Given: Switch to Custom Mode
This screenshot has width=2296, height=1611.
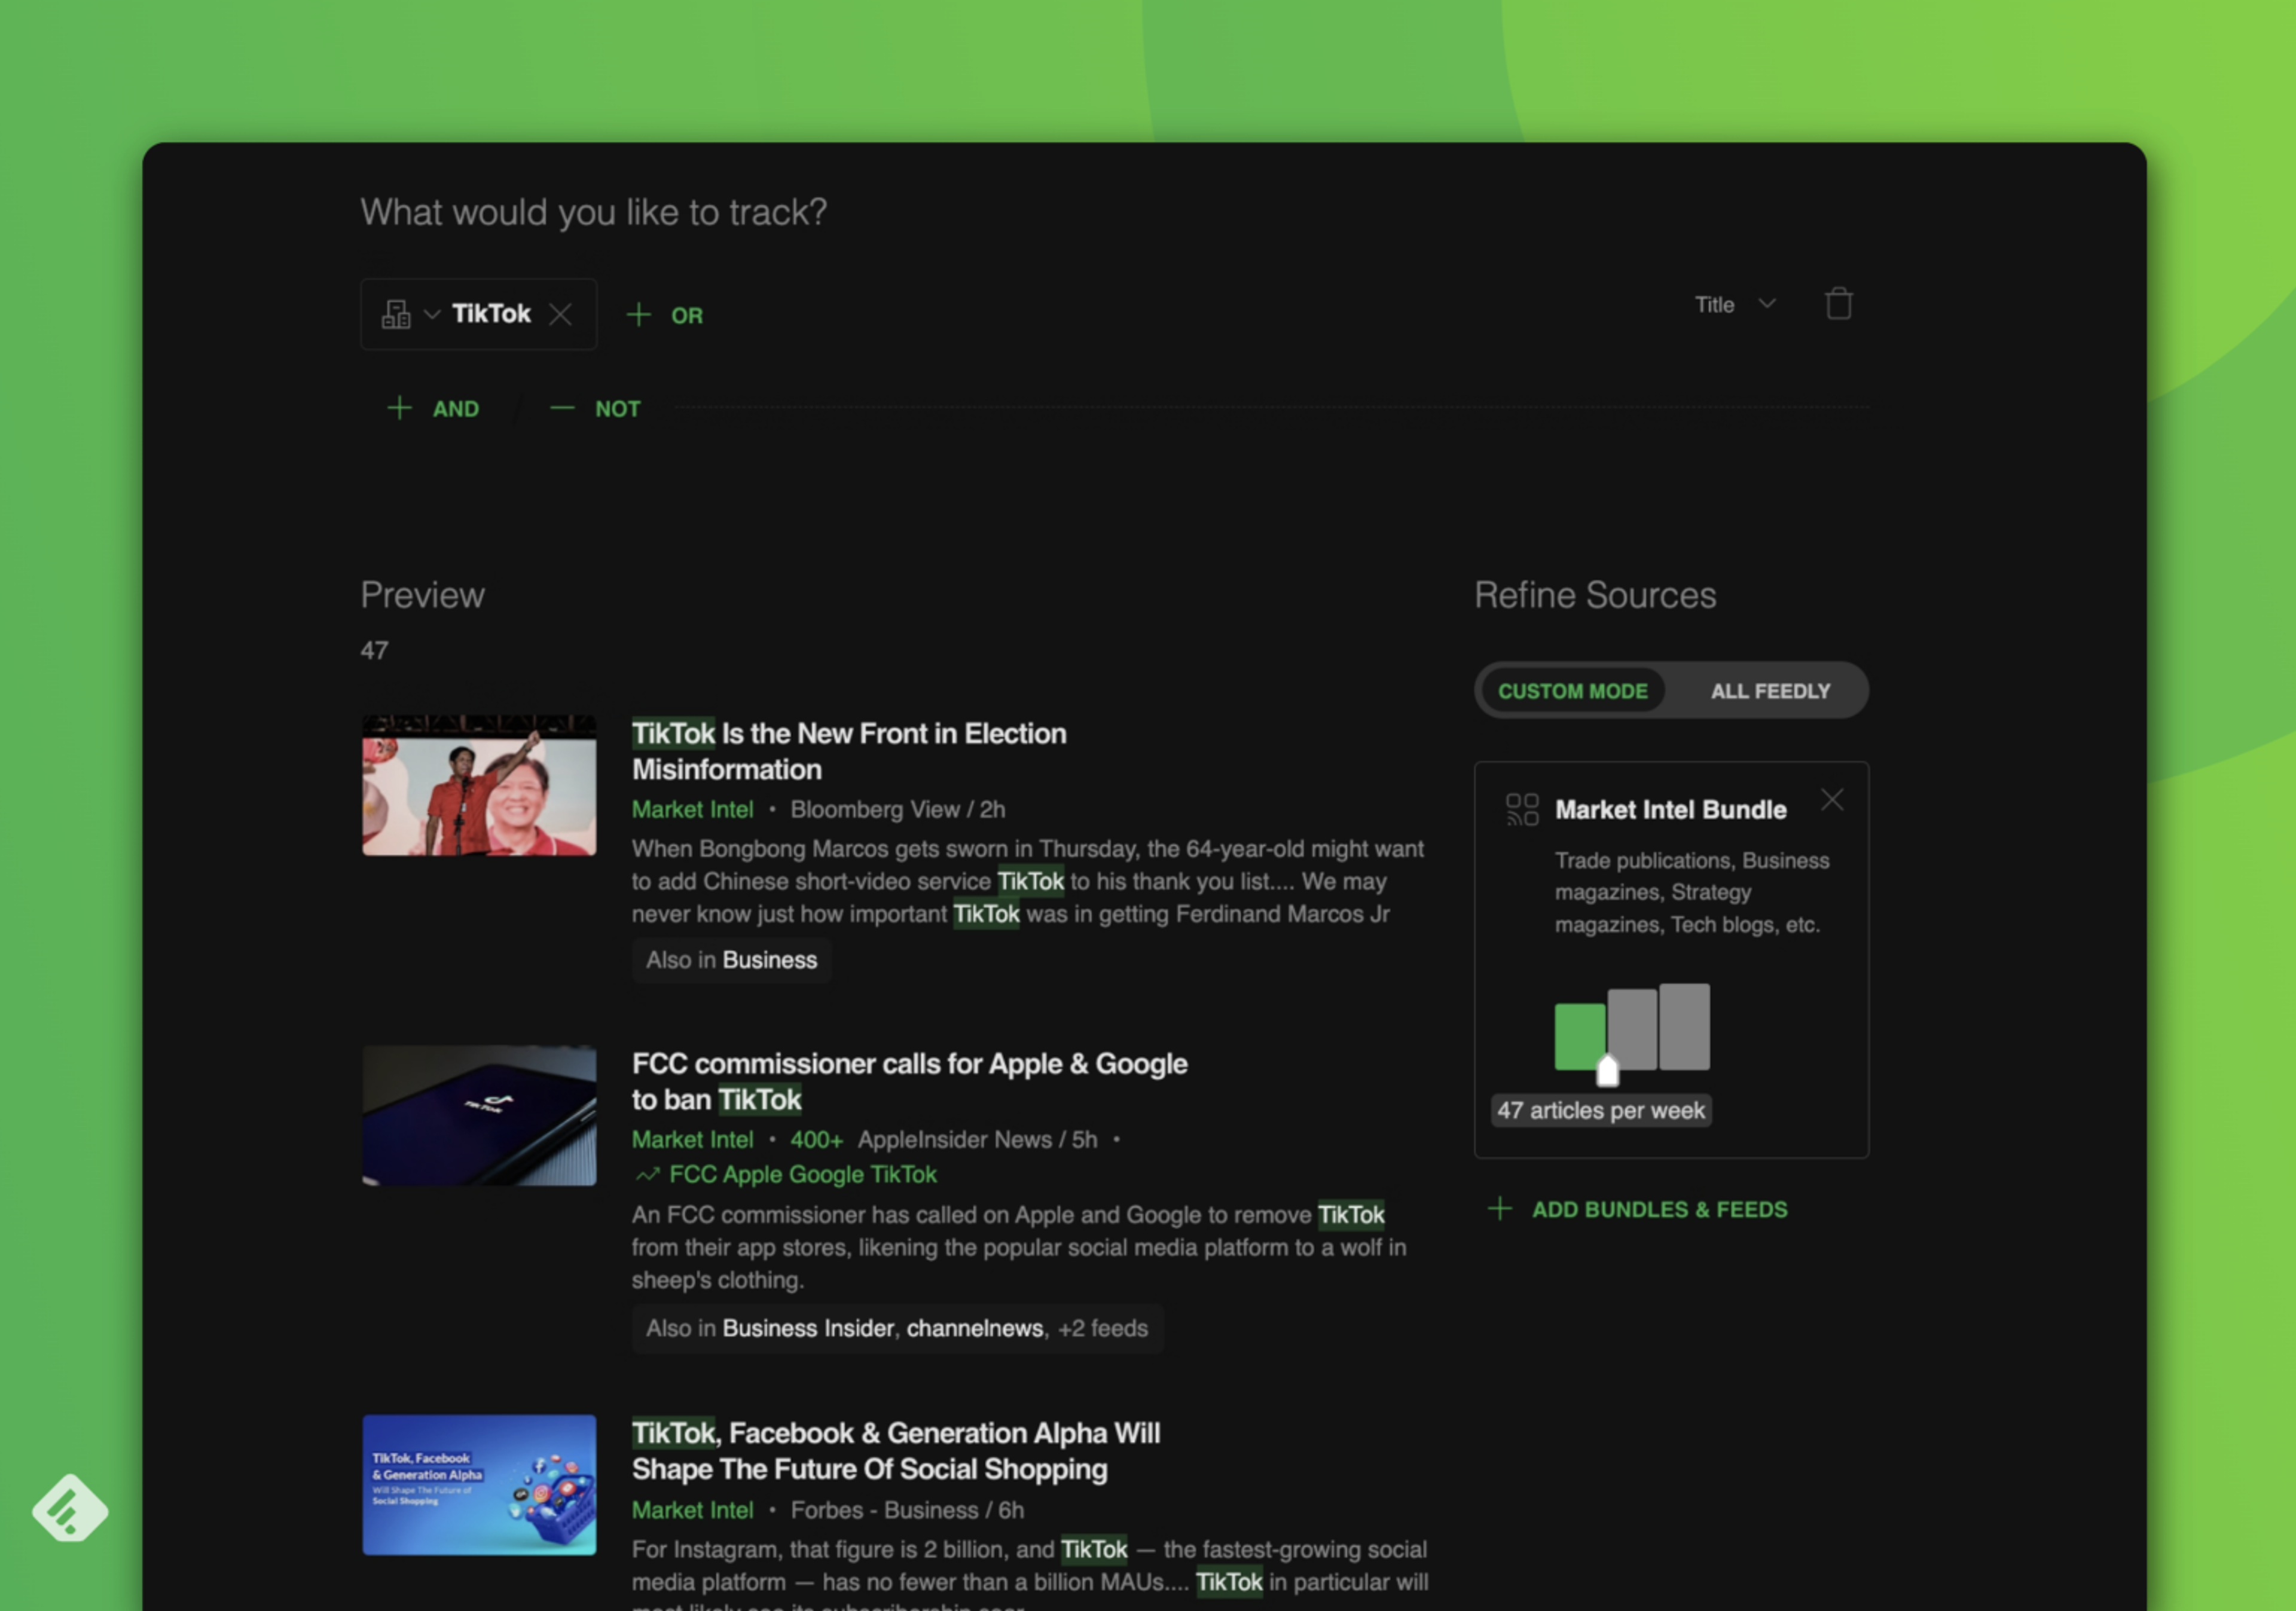Looking at the screenshot, I should pos(1572,691).
